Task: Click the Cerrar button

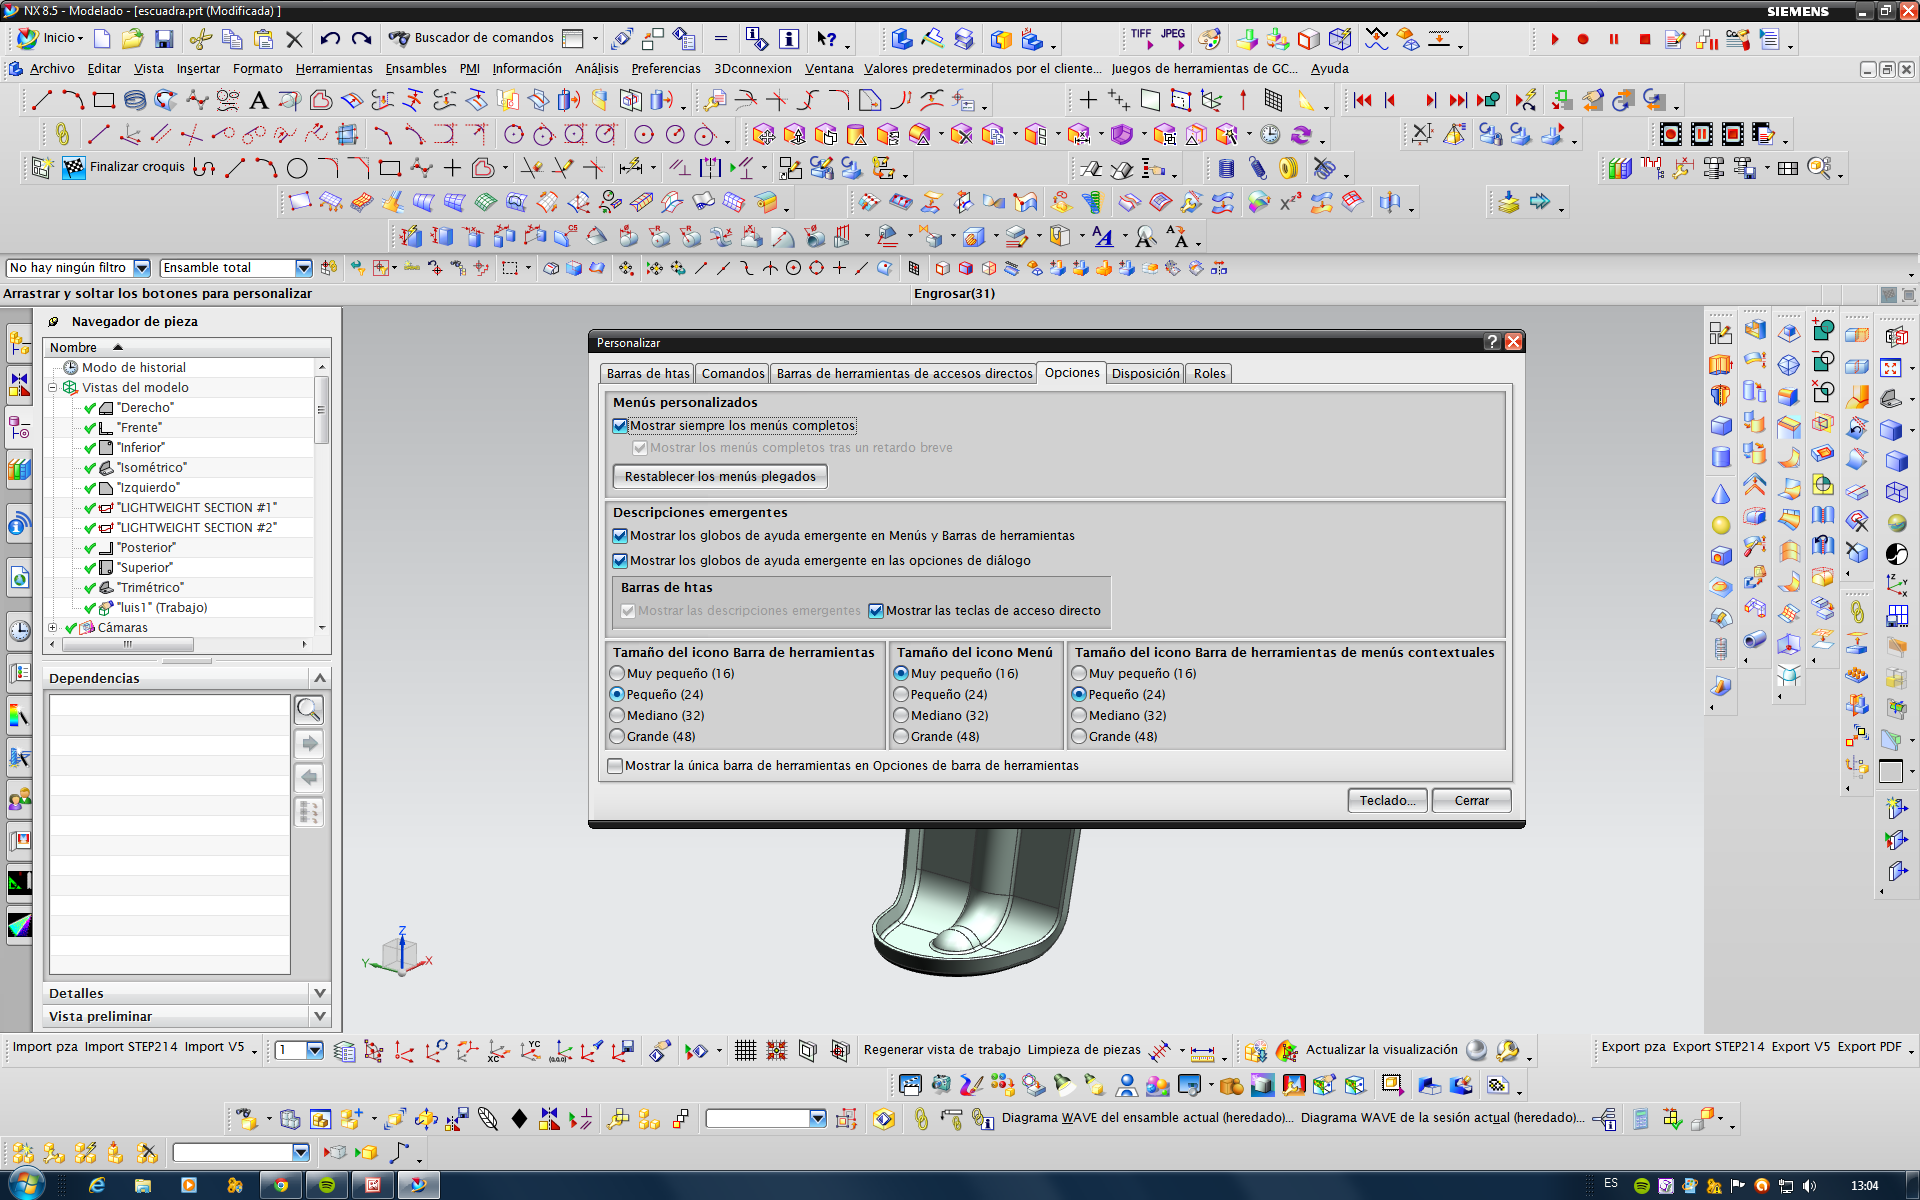Action: [1471, 801]
